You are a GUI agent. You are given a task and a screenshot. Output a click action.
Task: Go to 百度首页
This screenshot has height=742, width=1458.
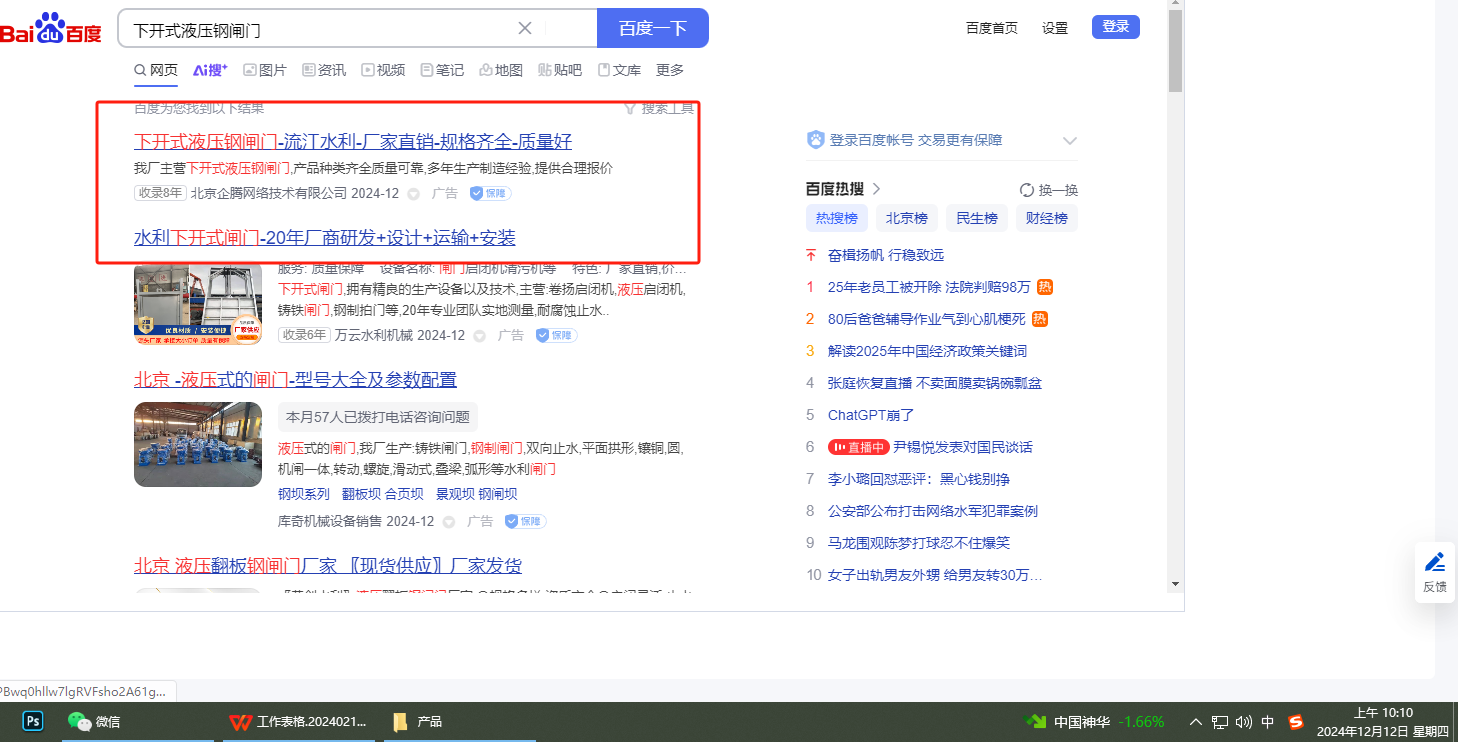coord(992,28)
